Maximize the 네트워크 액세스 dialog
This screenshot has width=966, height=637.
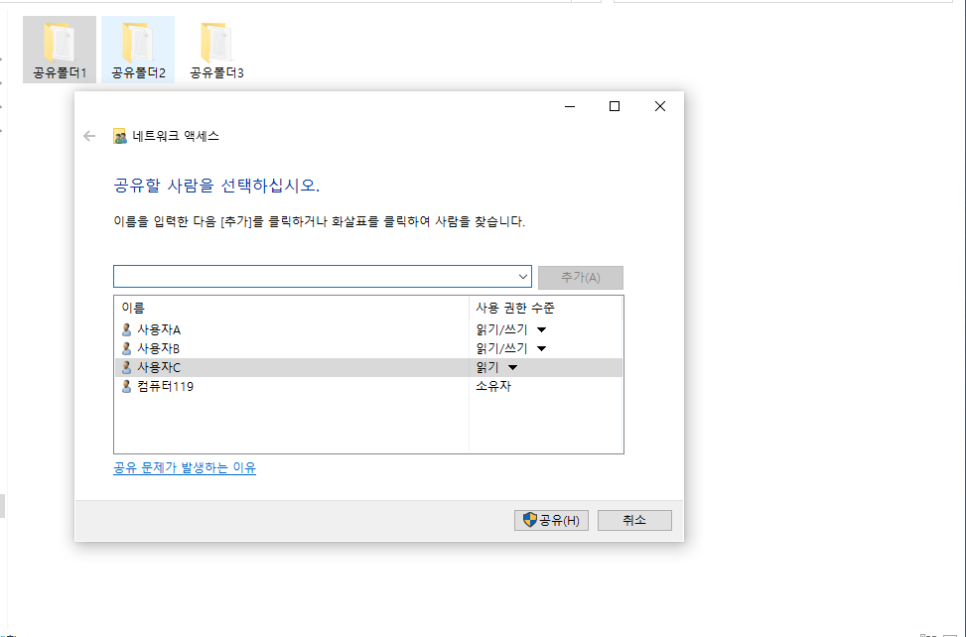tap(614, 106)
